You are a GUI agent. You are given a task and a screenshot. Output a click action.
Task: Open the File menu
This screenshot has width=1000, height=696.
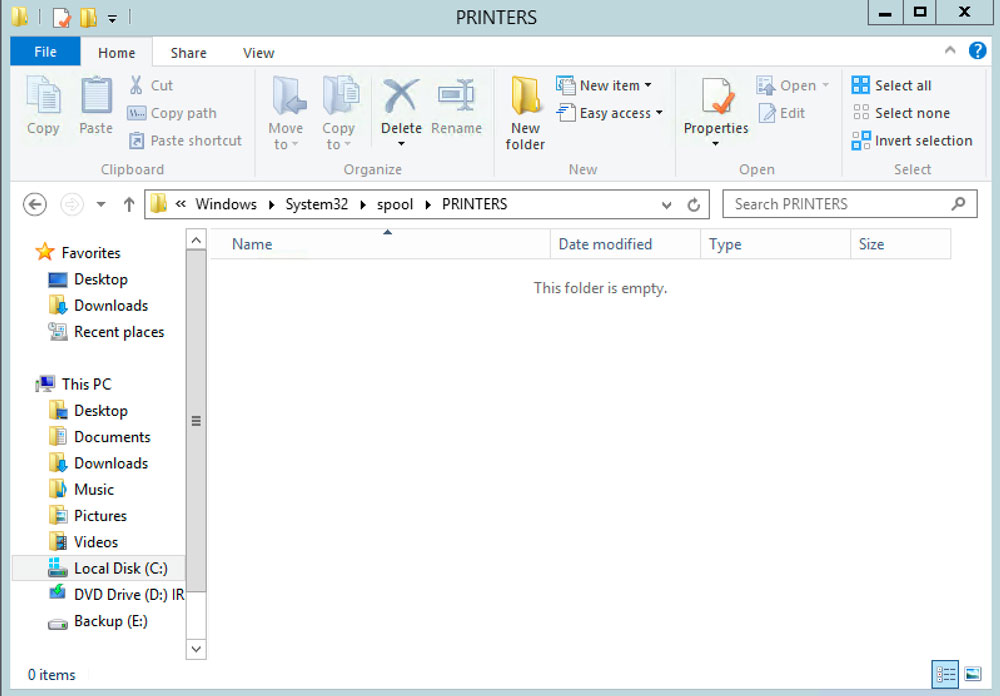pyautogui.click(x=46, y=52)
